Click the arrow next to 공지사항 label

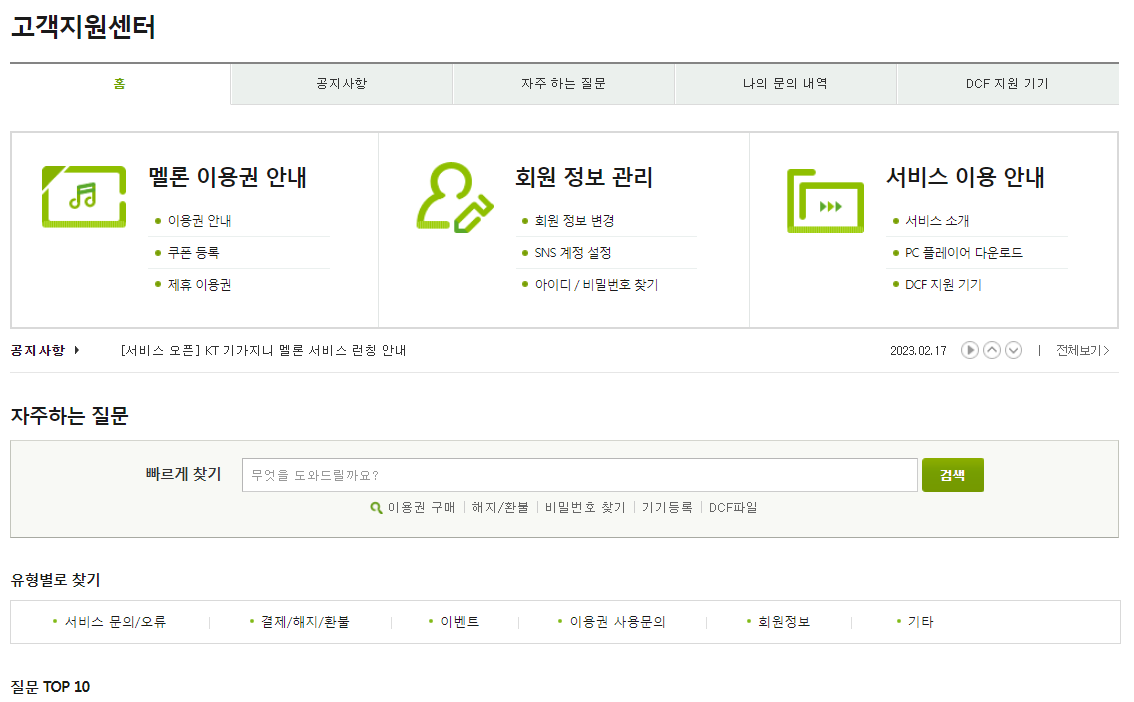(77, 351)
